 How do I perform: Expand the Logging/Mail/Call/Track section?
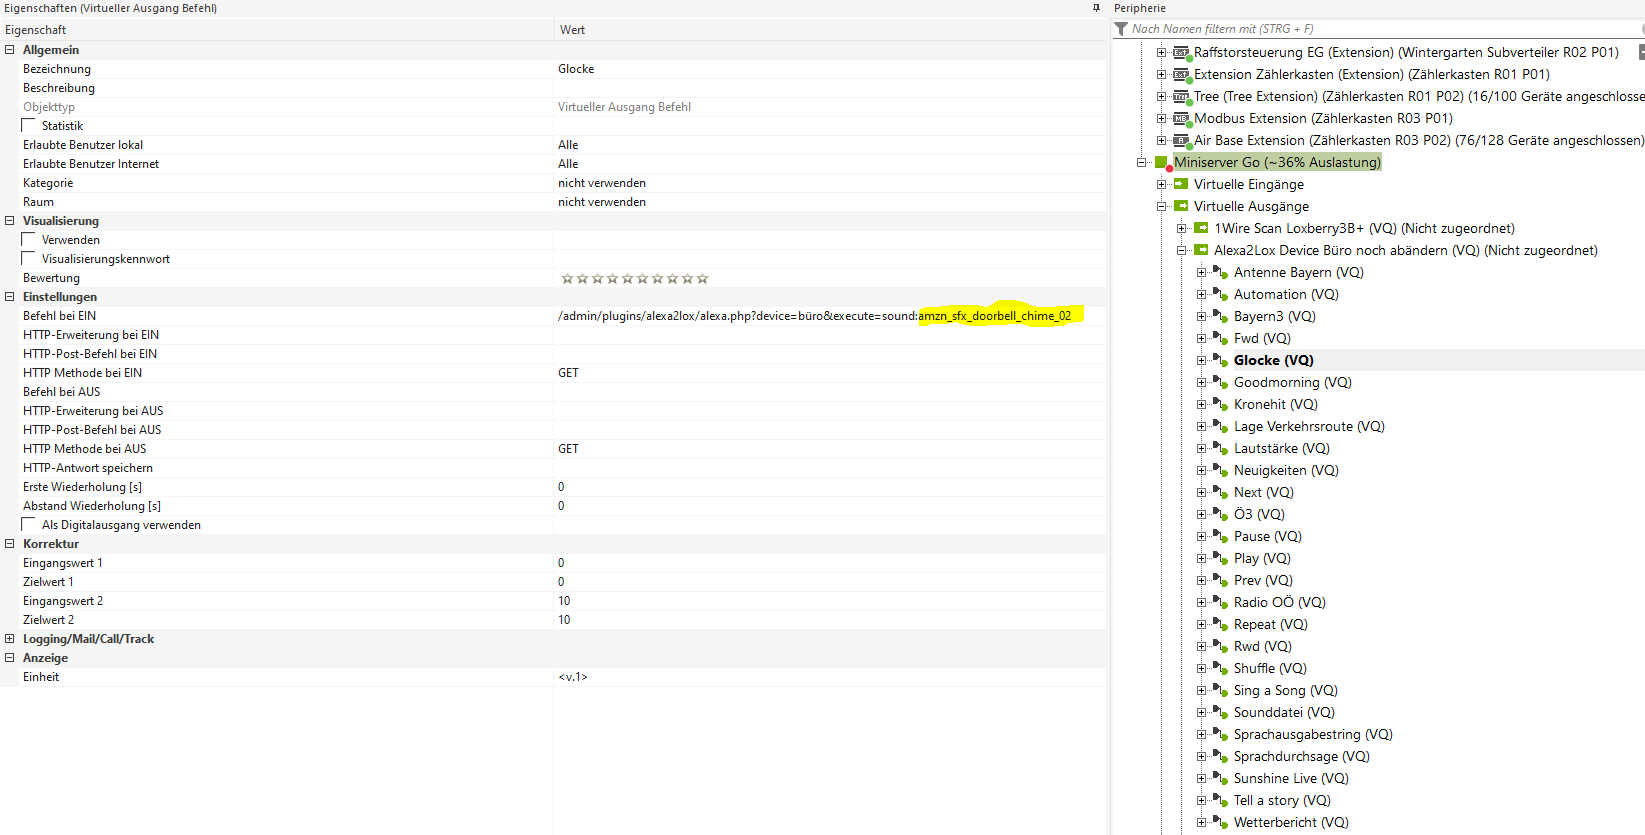(x=10, y=639)
